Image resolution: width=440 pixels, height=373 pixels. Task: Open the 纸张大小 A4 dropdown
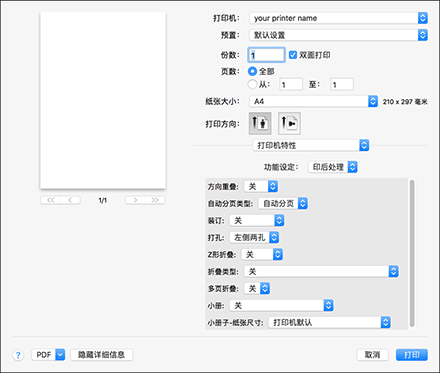tap(313, 101)
